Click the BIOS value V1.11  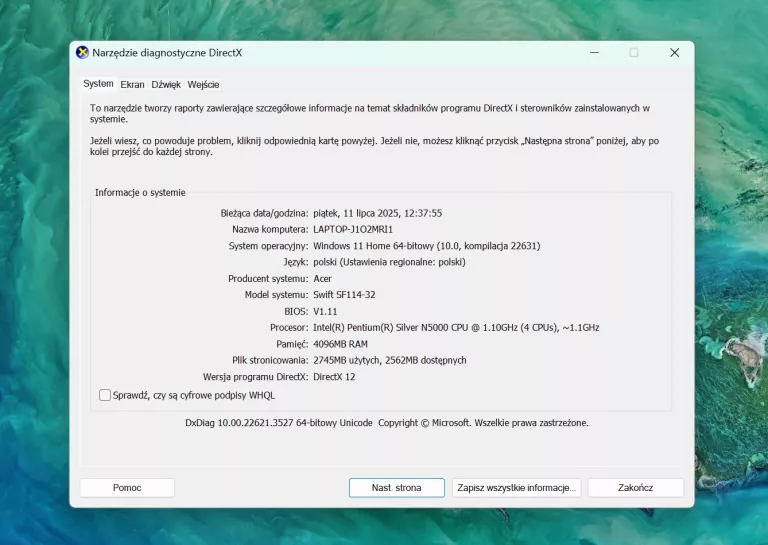click(x=325, y=311)
